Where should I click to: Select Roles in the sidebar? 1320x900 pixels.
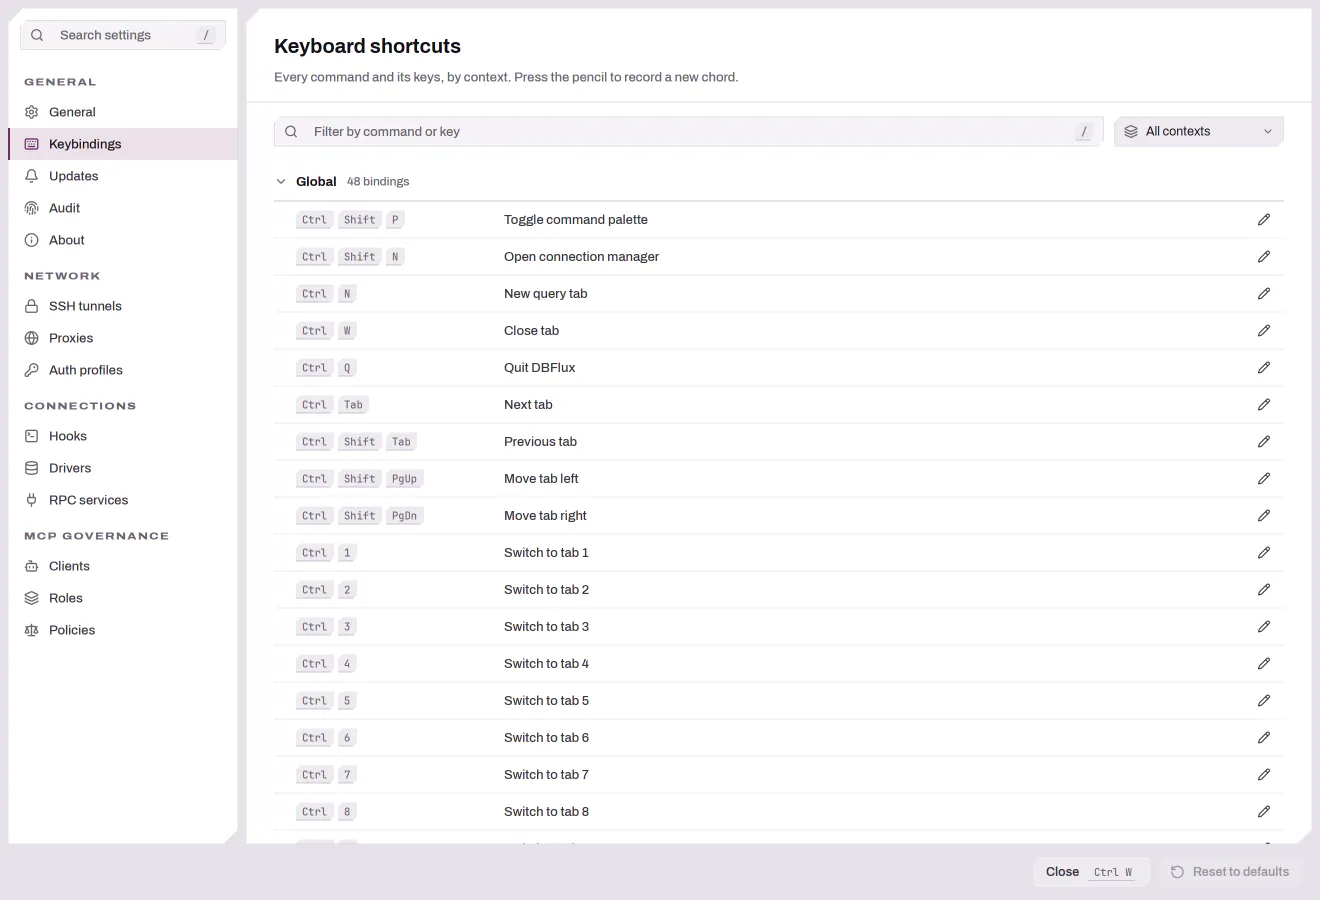[x=123, y=598]
